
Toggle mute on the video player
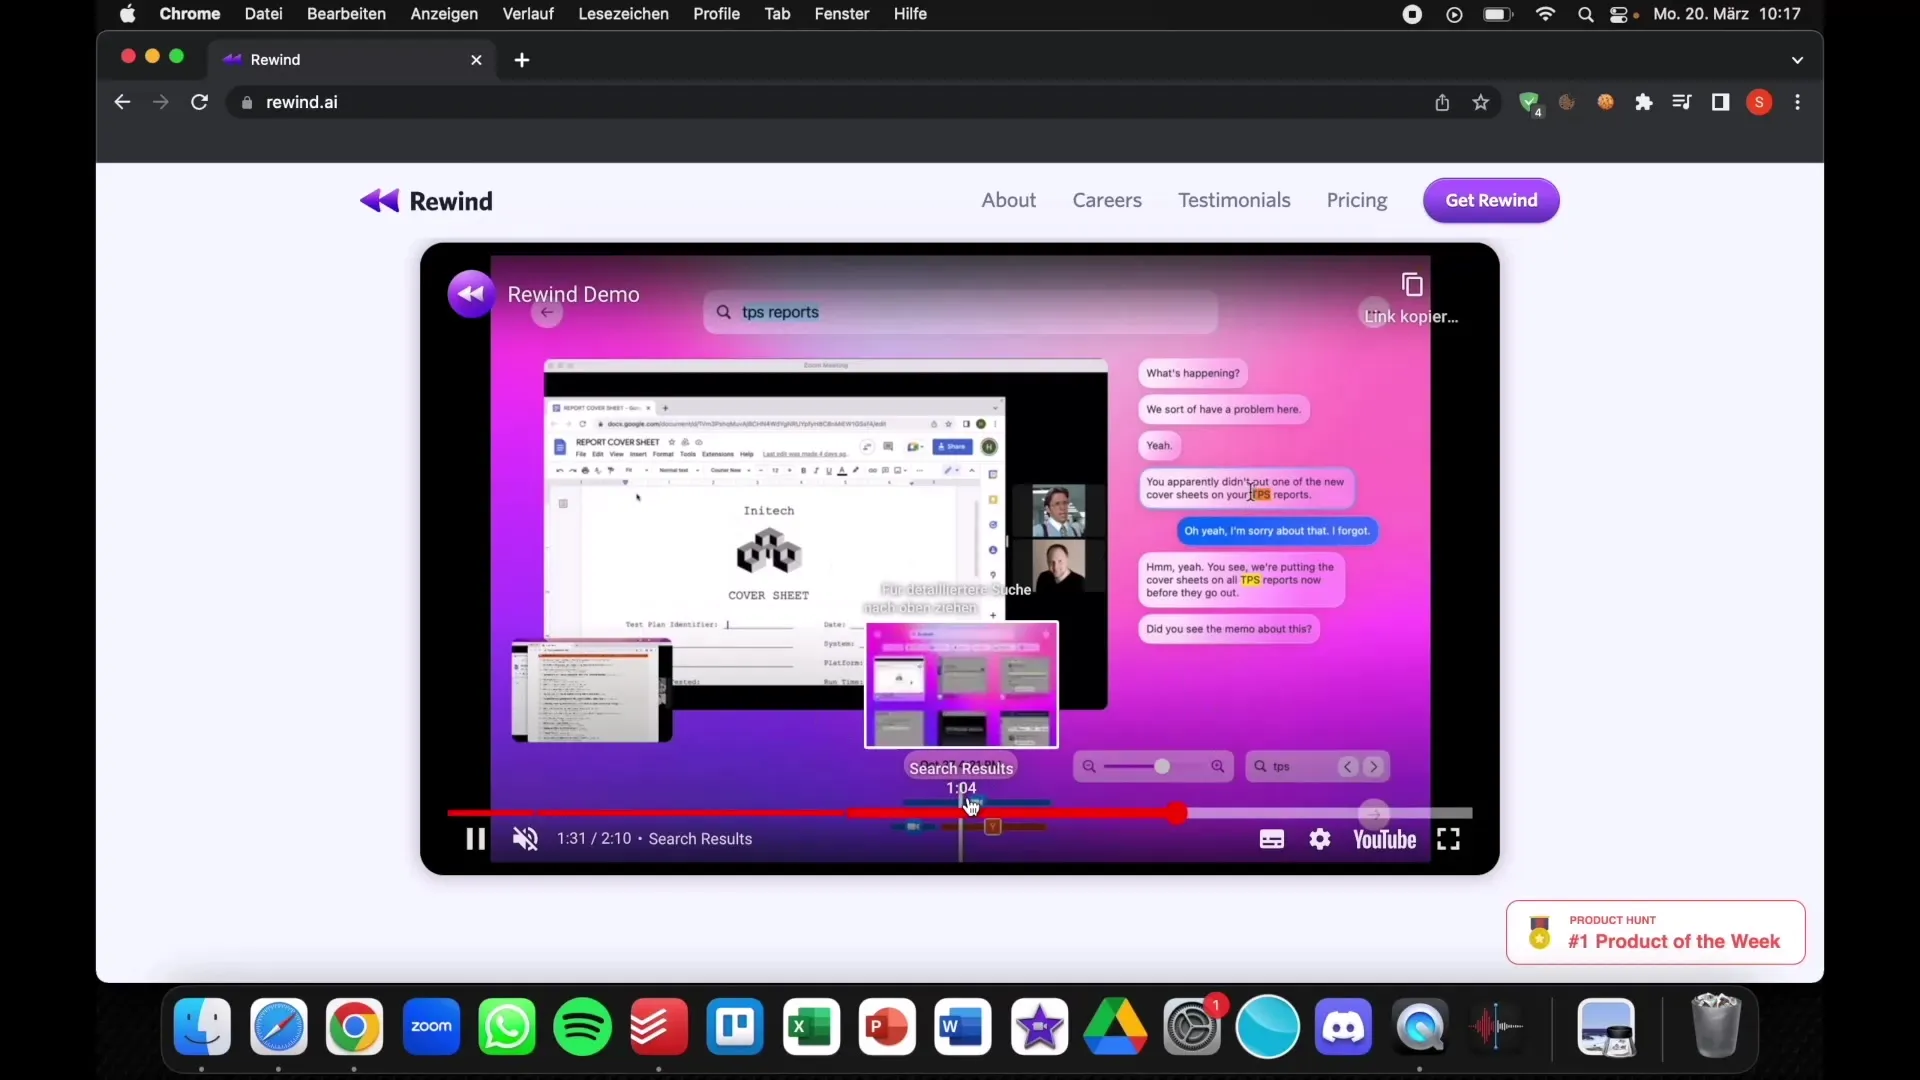[x=526, y=839]
